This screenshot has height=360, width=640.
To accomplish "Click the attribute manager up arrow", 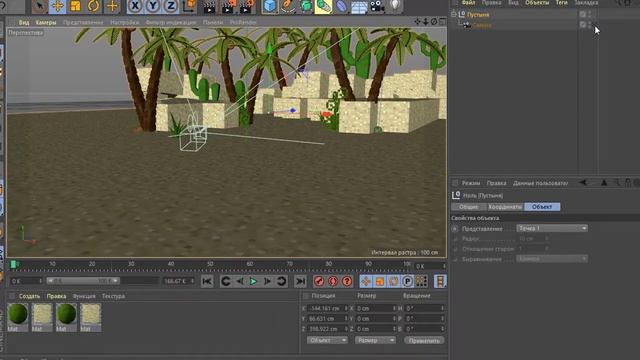I will pyautogui.click(x=604, y=183).
